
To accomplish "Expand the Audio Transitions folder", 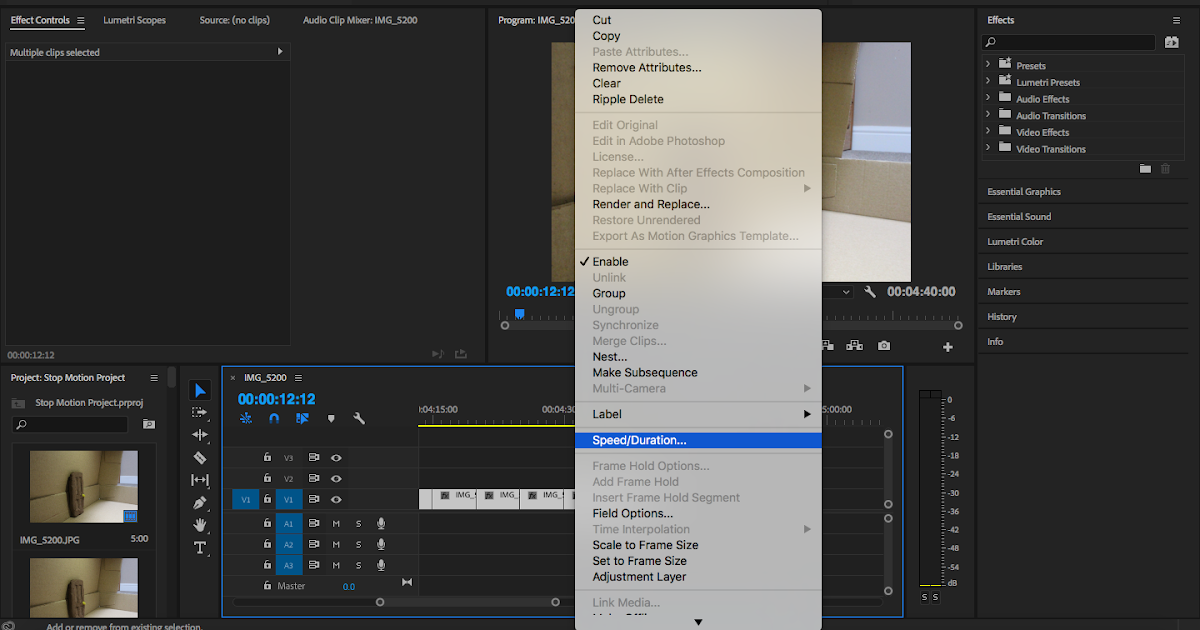I will click(x=991, y=115).
